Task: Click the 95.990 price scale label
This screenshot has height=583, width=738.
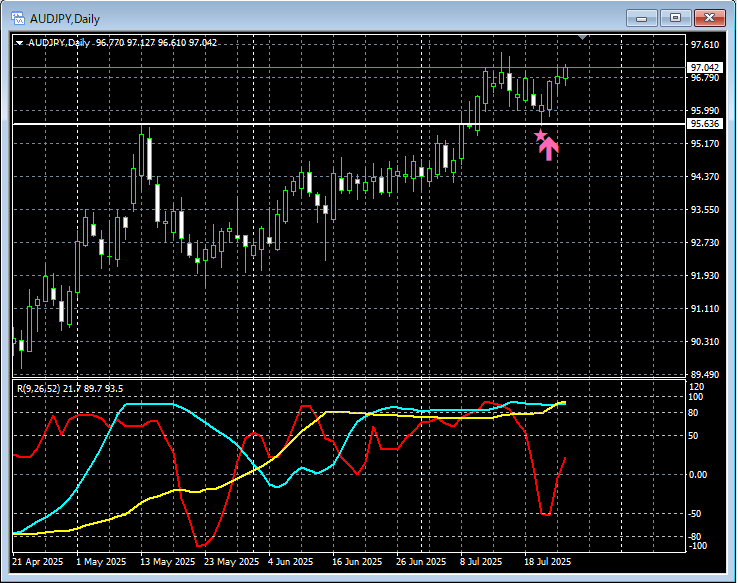Action: coord(705,111)
